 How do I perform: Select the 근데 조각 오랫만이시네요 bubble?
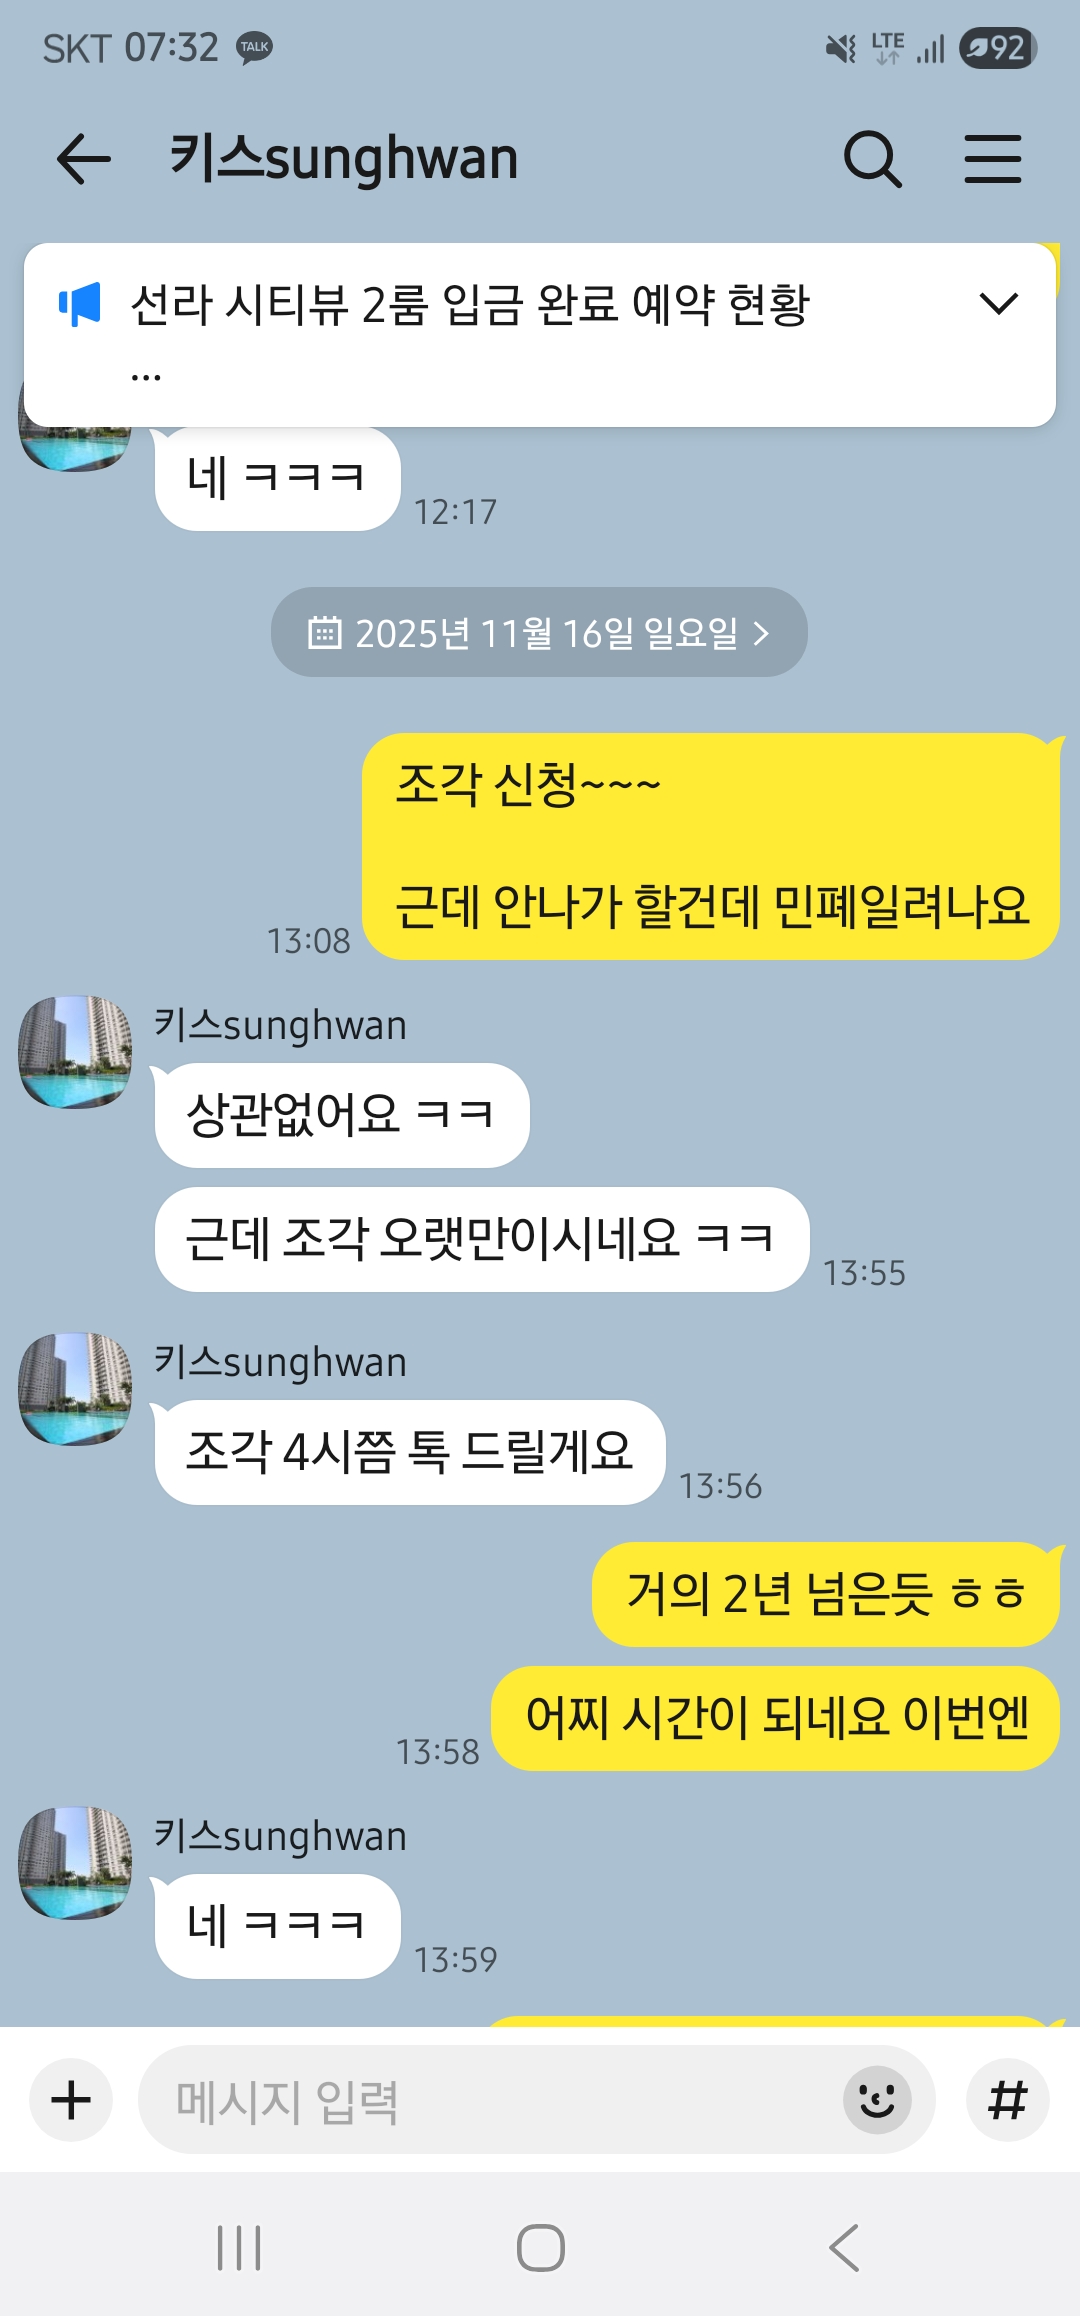(482, 1239)
